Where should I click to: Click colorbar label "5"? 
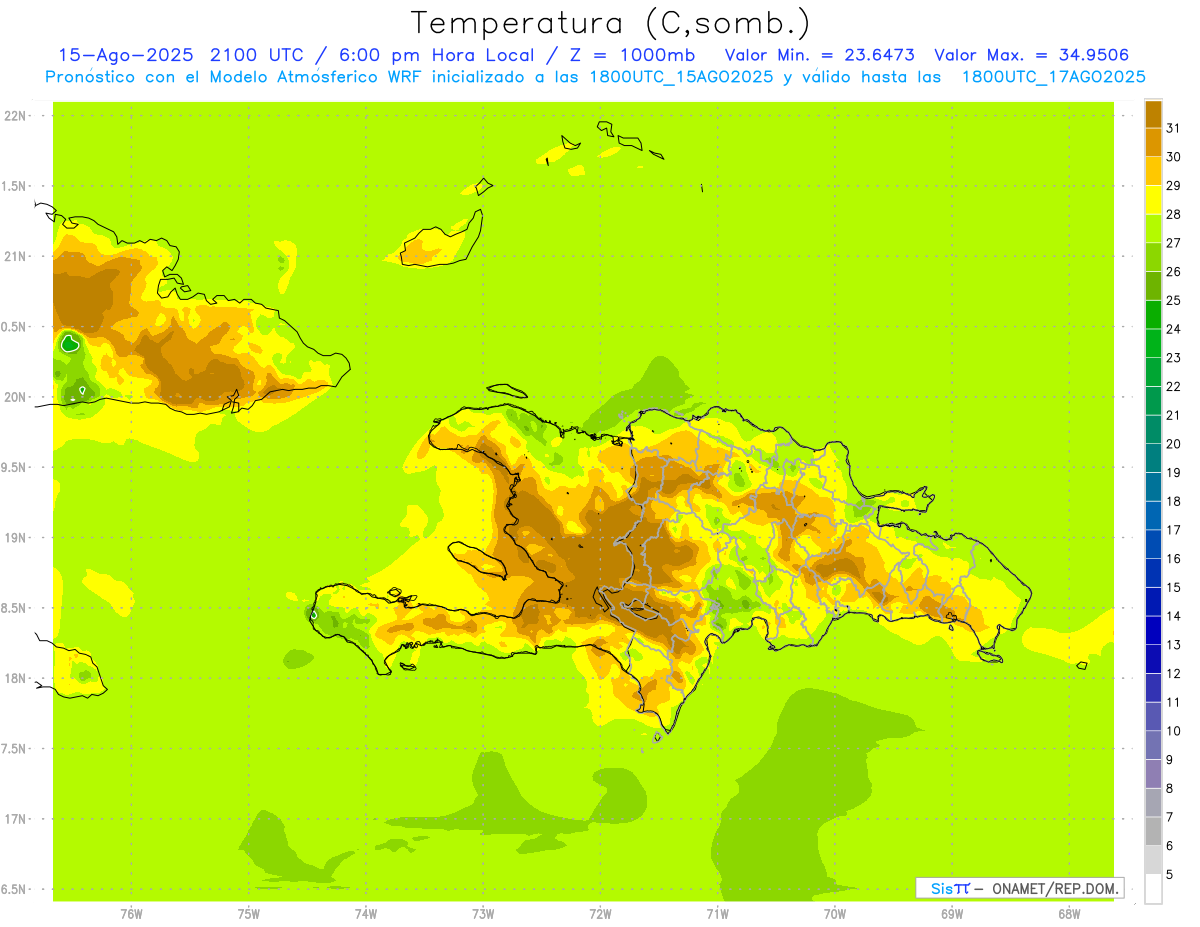pyautogui.click(x=1169, y=874)
